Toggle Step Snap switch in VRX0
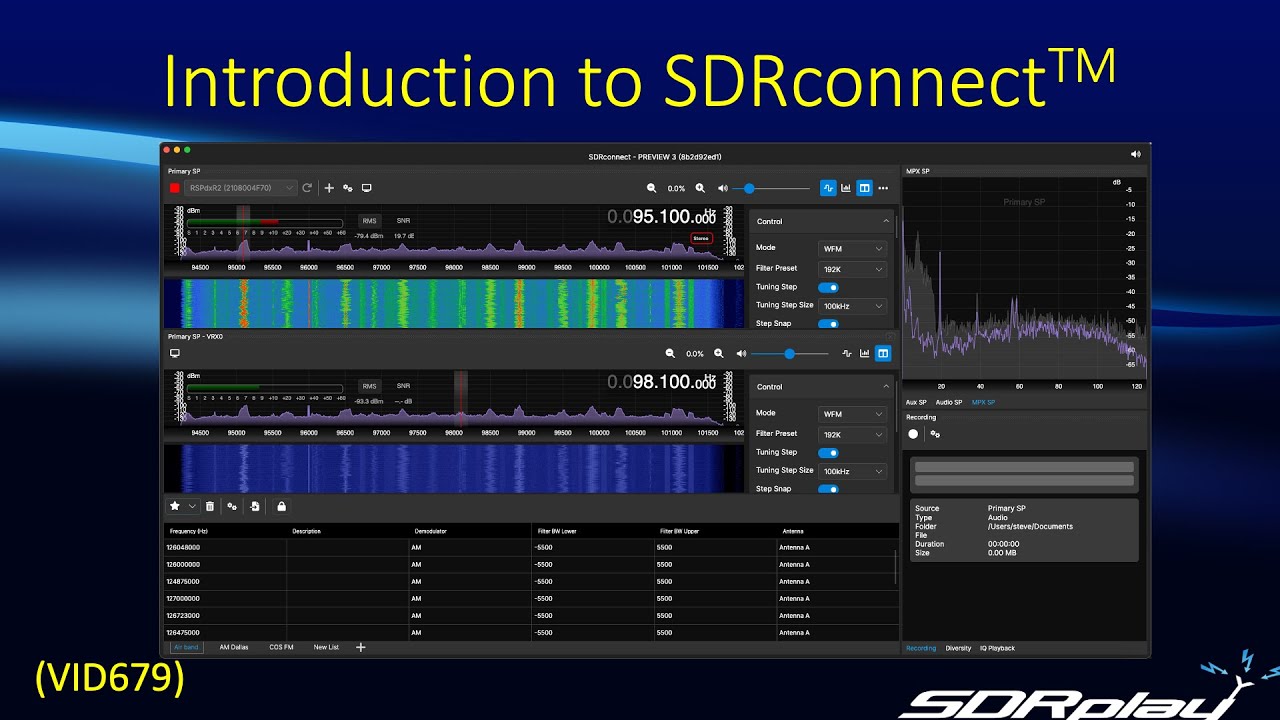1280x720 pixels. pos(828,489)
